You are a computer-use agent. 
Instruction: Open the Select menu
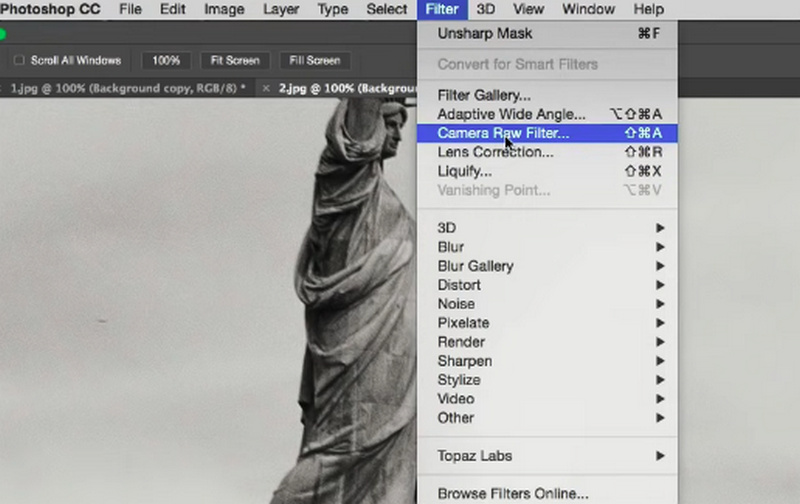click(x=387, y=9)
